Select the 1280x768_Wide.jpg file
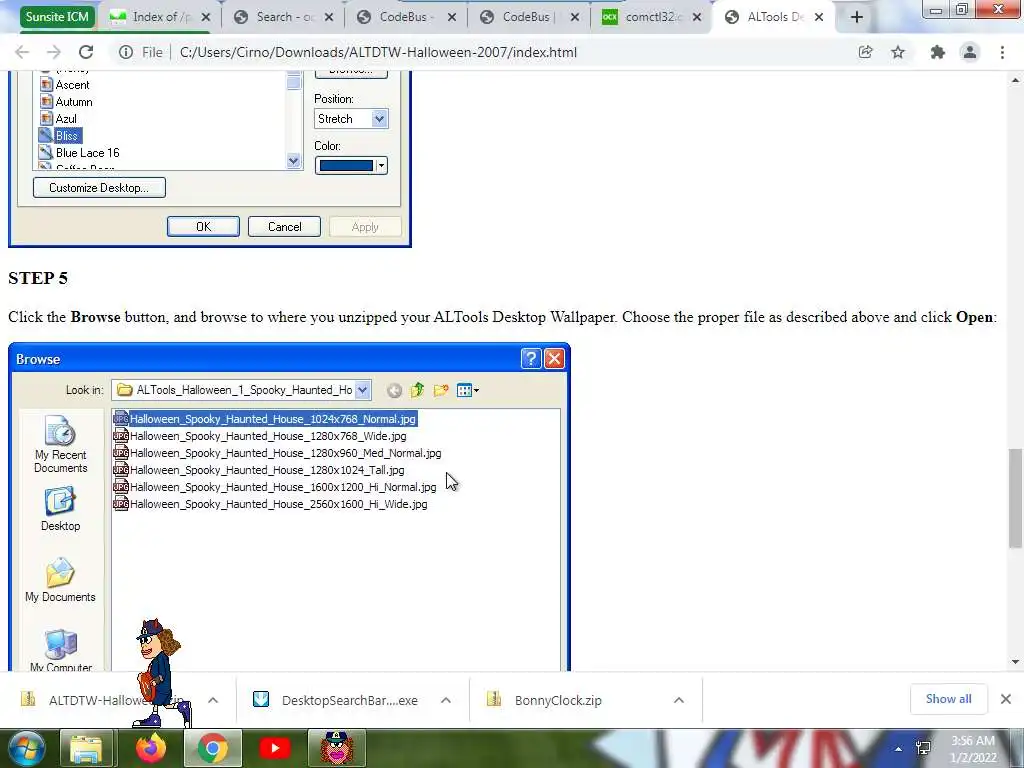 click(x=260, y=436)
